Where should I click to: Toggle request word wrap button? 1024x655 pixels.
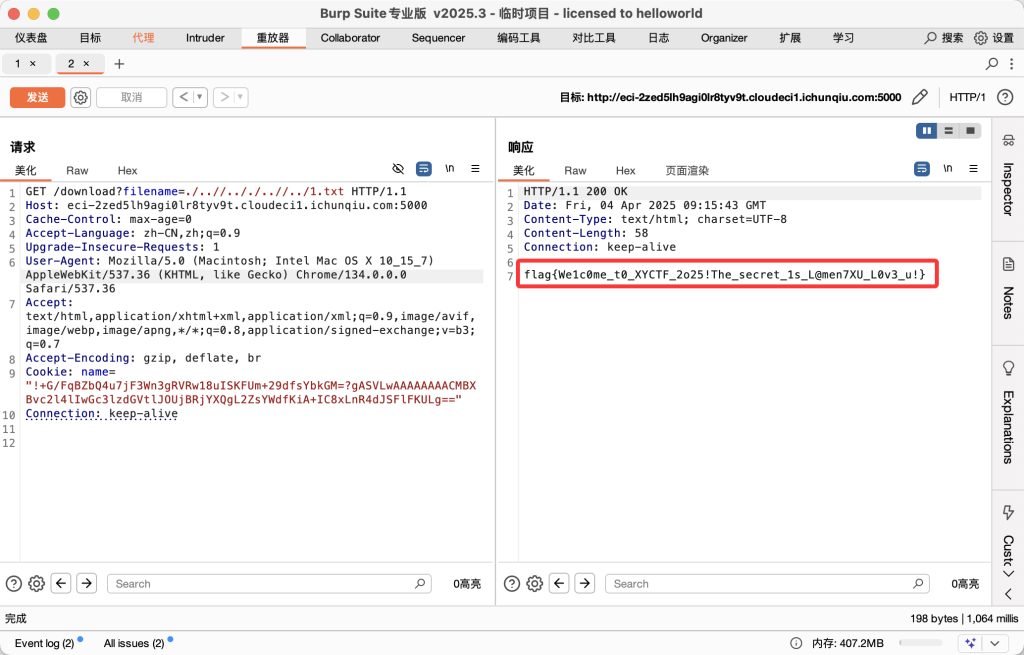(x=424, y=168)
